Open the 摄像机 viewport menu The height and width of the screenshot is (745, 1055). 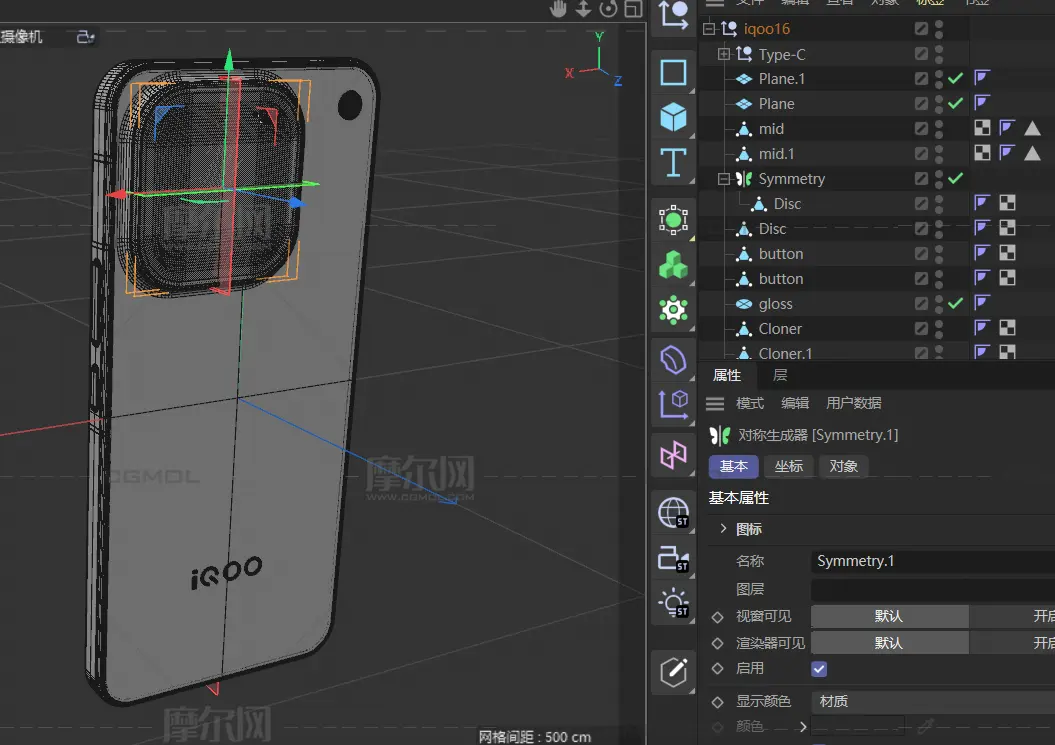[22, 36]
